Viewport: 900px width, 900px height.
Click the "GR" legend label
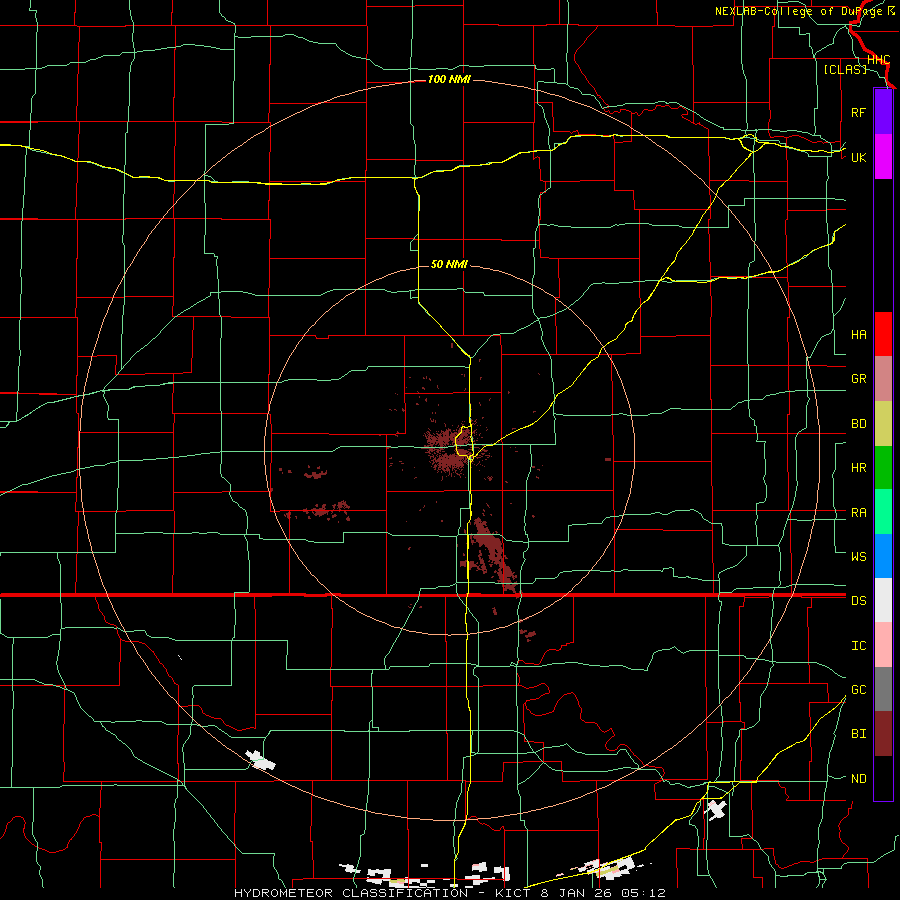coord(859,379)
